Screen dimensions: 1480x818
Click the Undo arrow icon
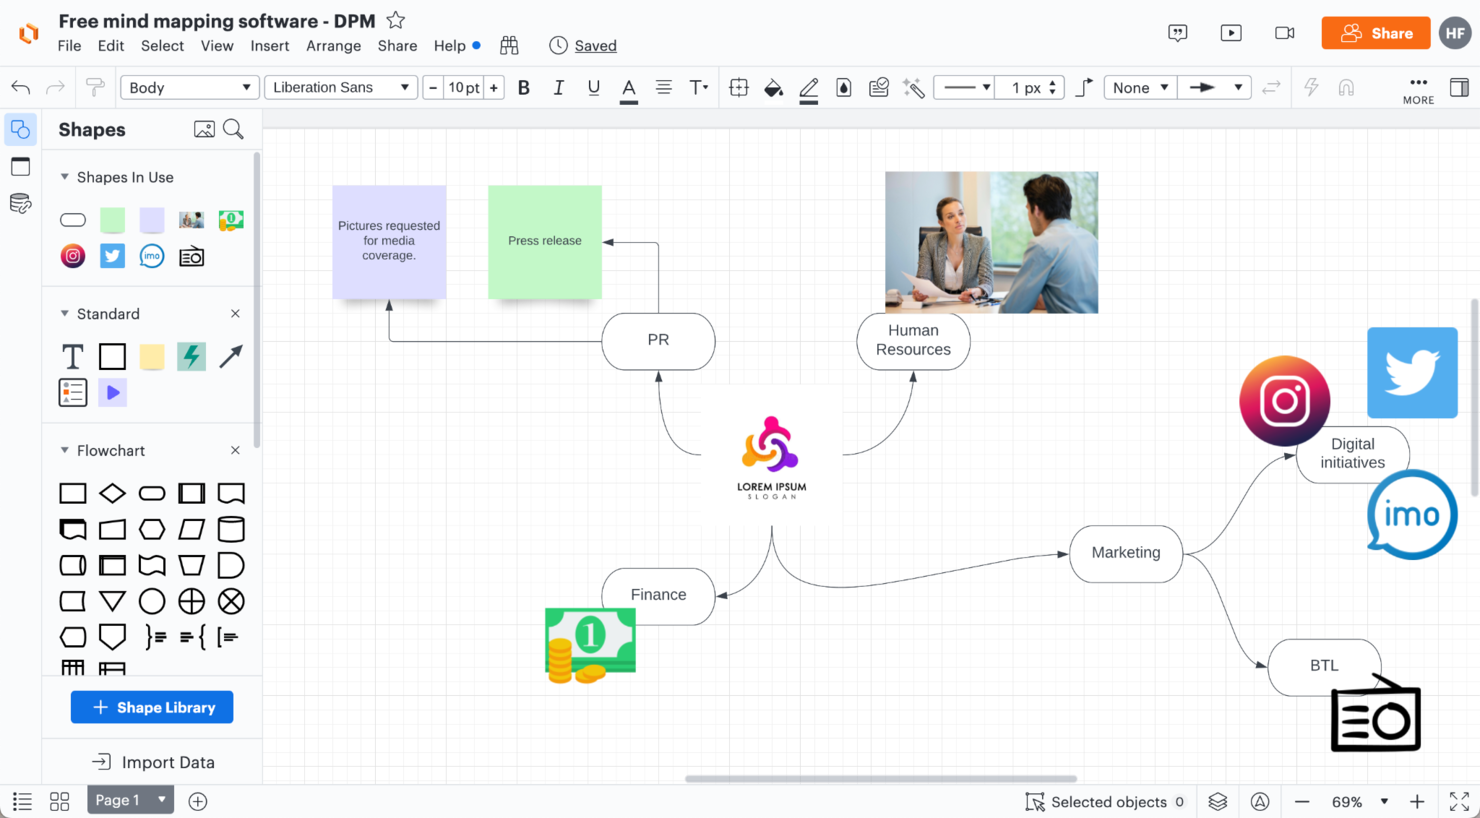20,88
